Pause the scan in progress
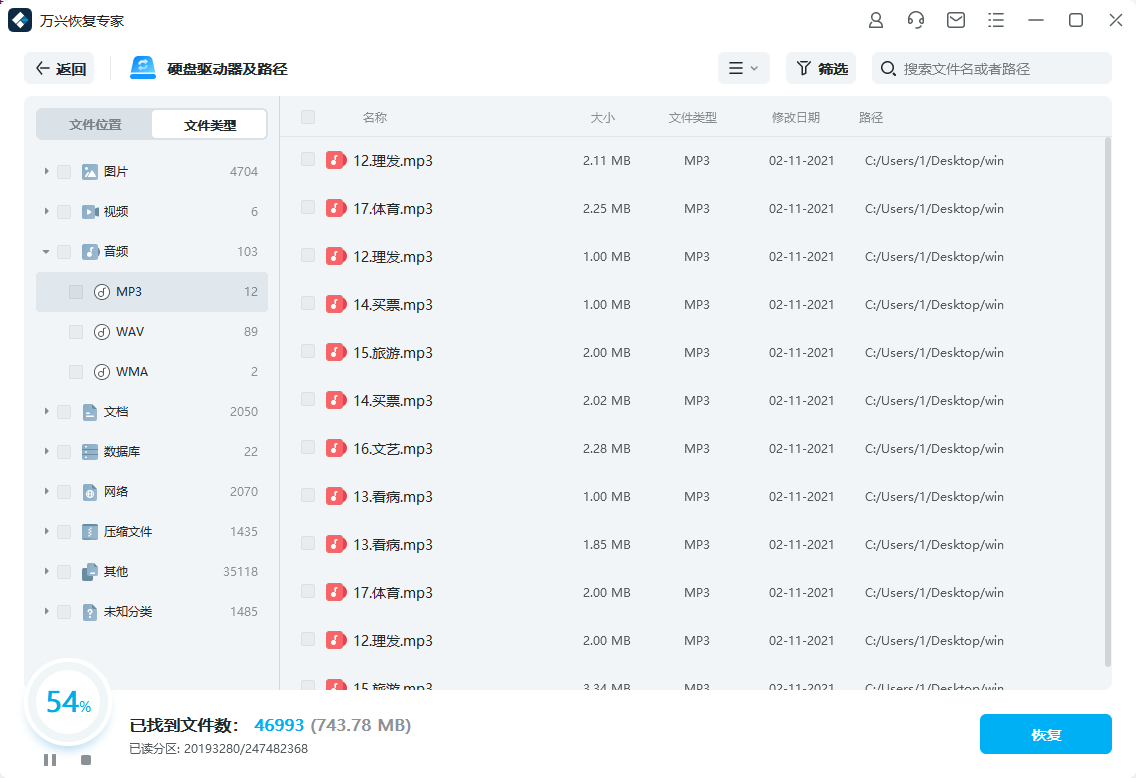The width and height of the screenshot is (1136, 778). point(50,760)
